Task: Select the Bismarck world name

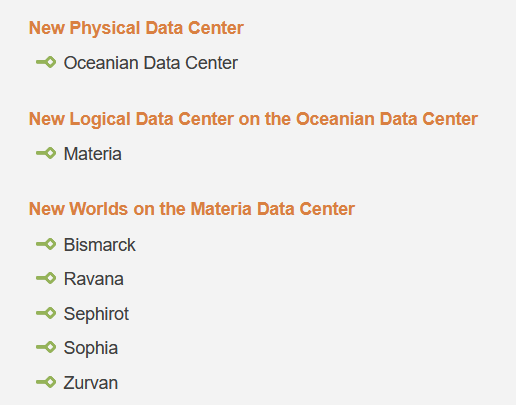Action: pos(100,245)
